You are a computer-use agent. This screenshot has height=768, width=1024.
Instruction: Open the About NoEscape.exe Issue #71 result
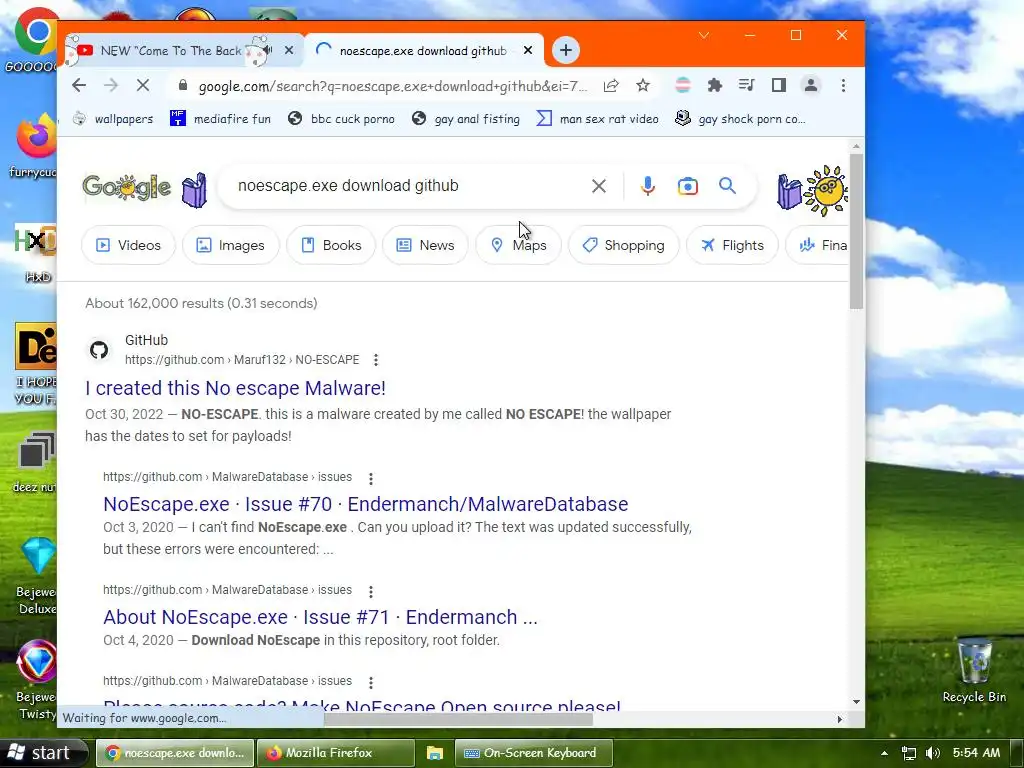click(x=320, y=617)
